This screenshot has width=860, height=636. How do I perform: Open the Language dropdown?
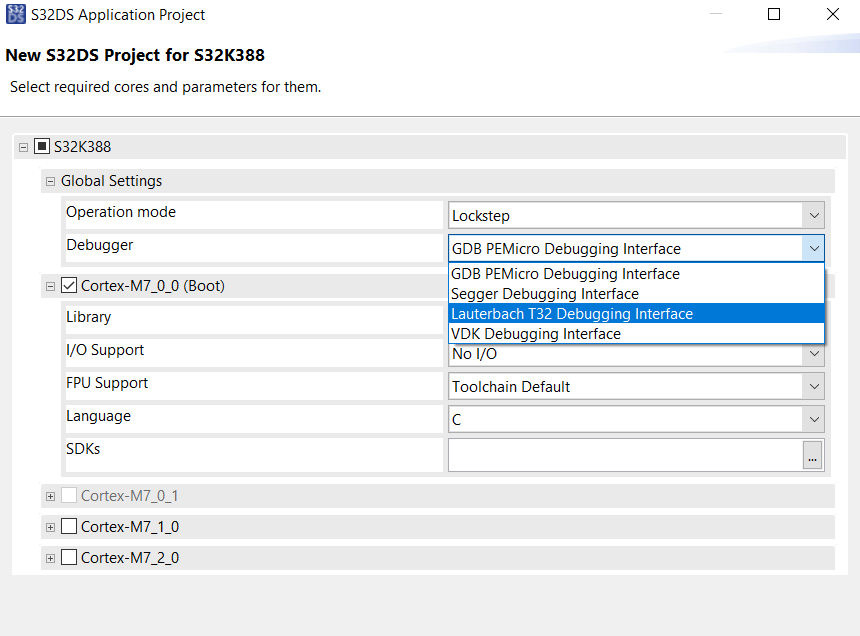click(x=814, y=418)
